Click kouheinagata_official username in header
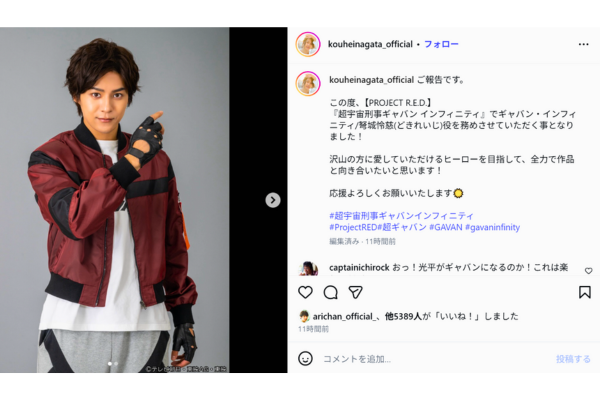This screenshot has height=400, width=600. tap(370, 44)
